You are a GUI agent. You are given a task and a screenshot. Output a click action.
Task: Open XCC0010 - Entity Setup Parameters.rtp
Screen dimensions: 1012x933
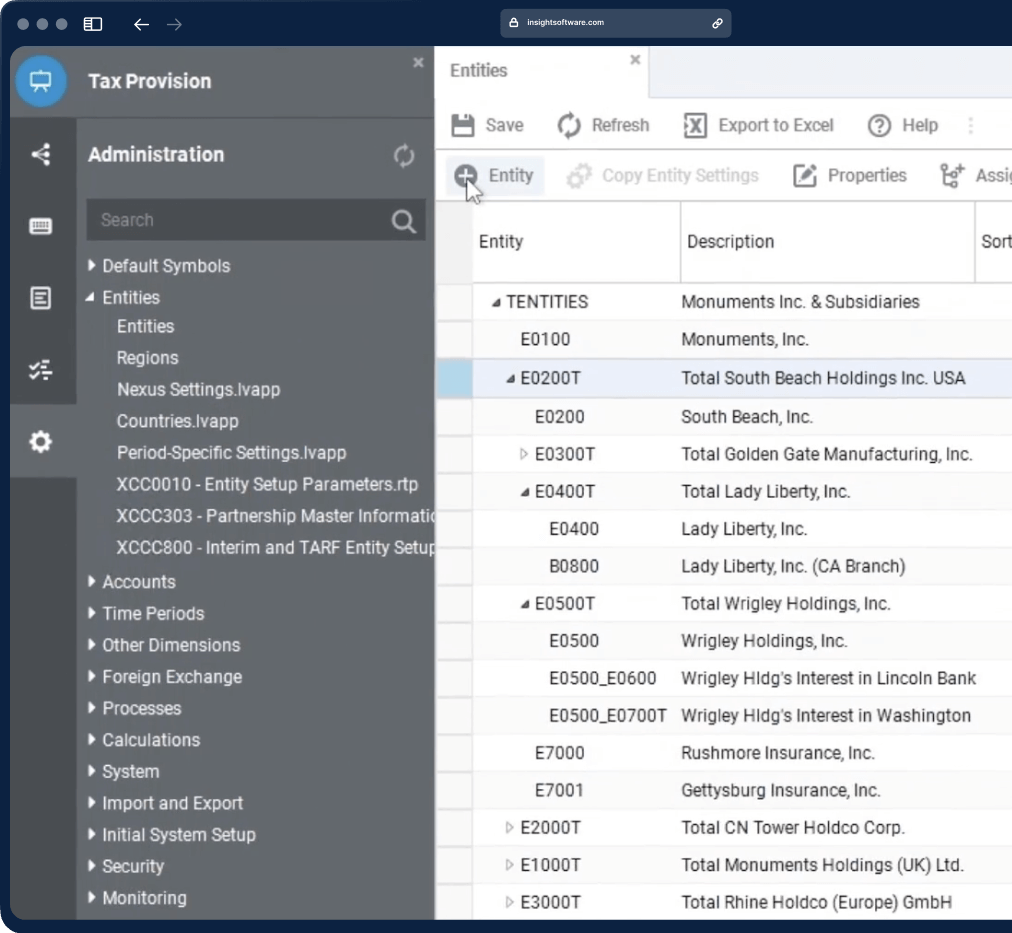[x=267, y=485]
